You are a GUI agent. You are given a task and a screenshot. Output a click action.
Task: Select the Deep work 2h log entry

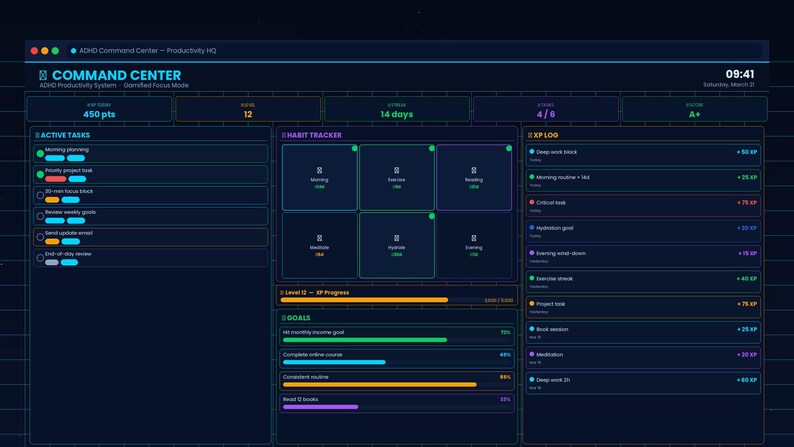(x=643, y=382)
